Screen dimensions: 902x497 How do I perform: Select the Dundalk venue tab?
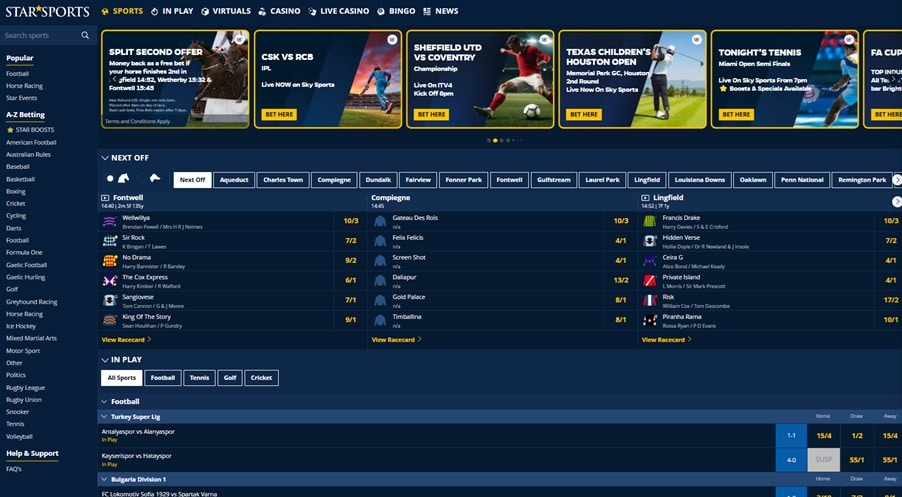[x=378, y=180]
